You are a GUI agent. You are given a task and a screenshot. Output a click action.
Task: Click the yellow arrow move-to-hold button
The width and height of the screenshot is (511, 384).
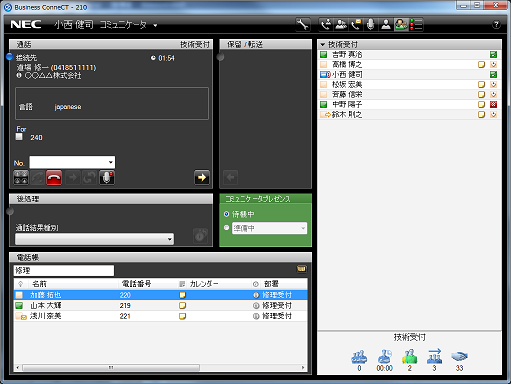pos(202,178)
